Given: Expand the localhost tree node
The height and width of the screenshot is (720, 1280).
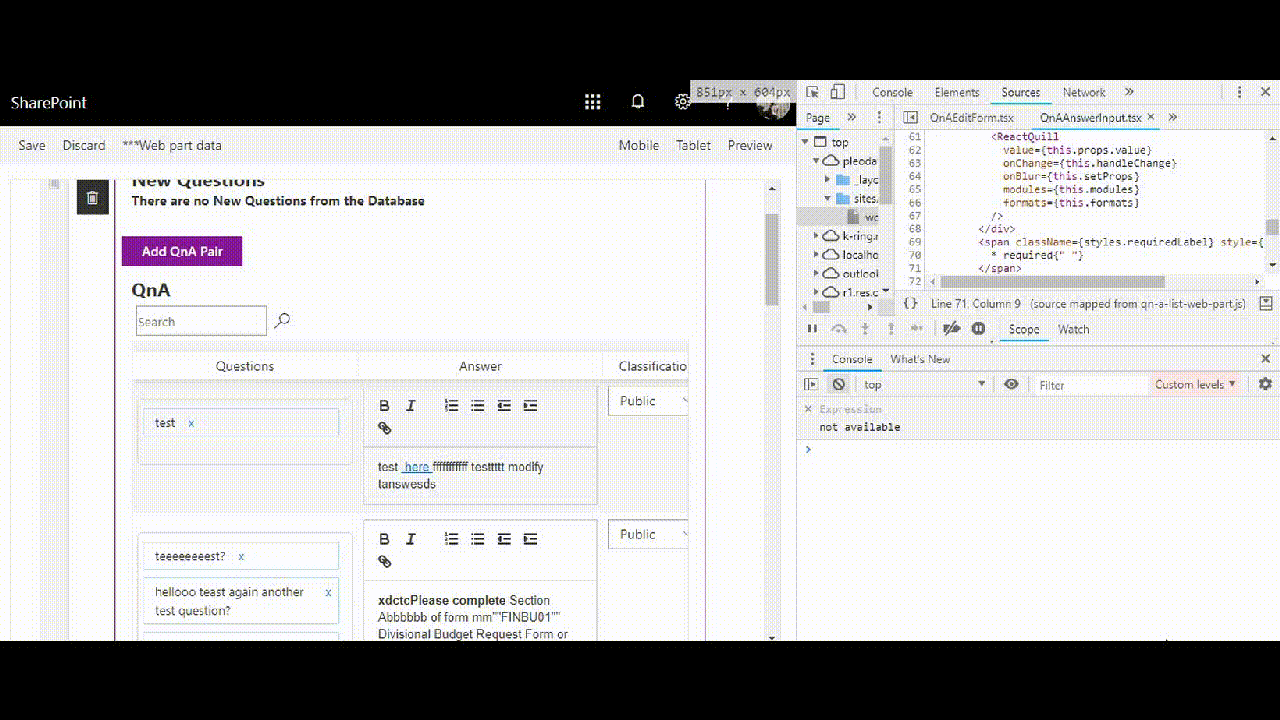Looking at the screenshot, I should [x=816, y=254].
